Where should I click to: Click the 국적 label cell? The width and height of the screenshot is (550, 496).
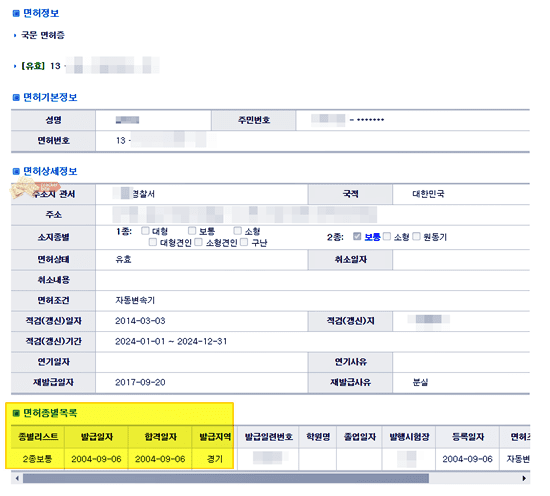(x=350, y=194)
